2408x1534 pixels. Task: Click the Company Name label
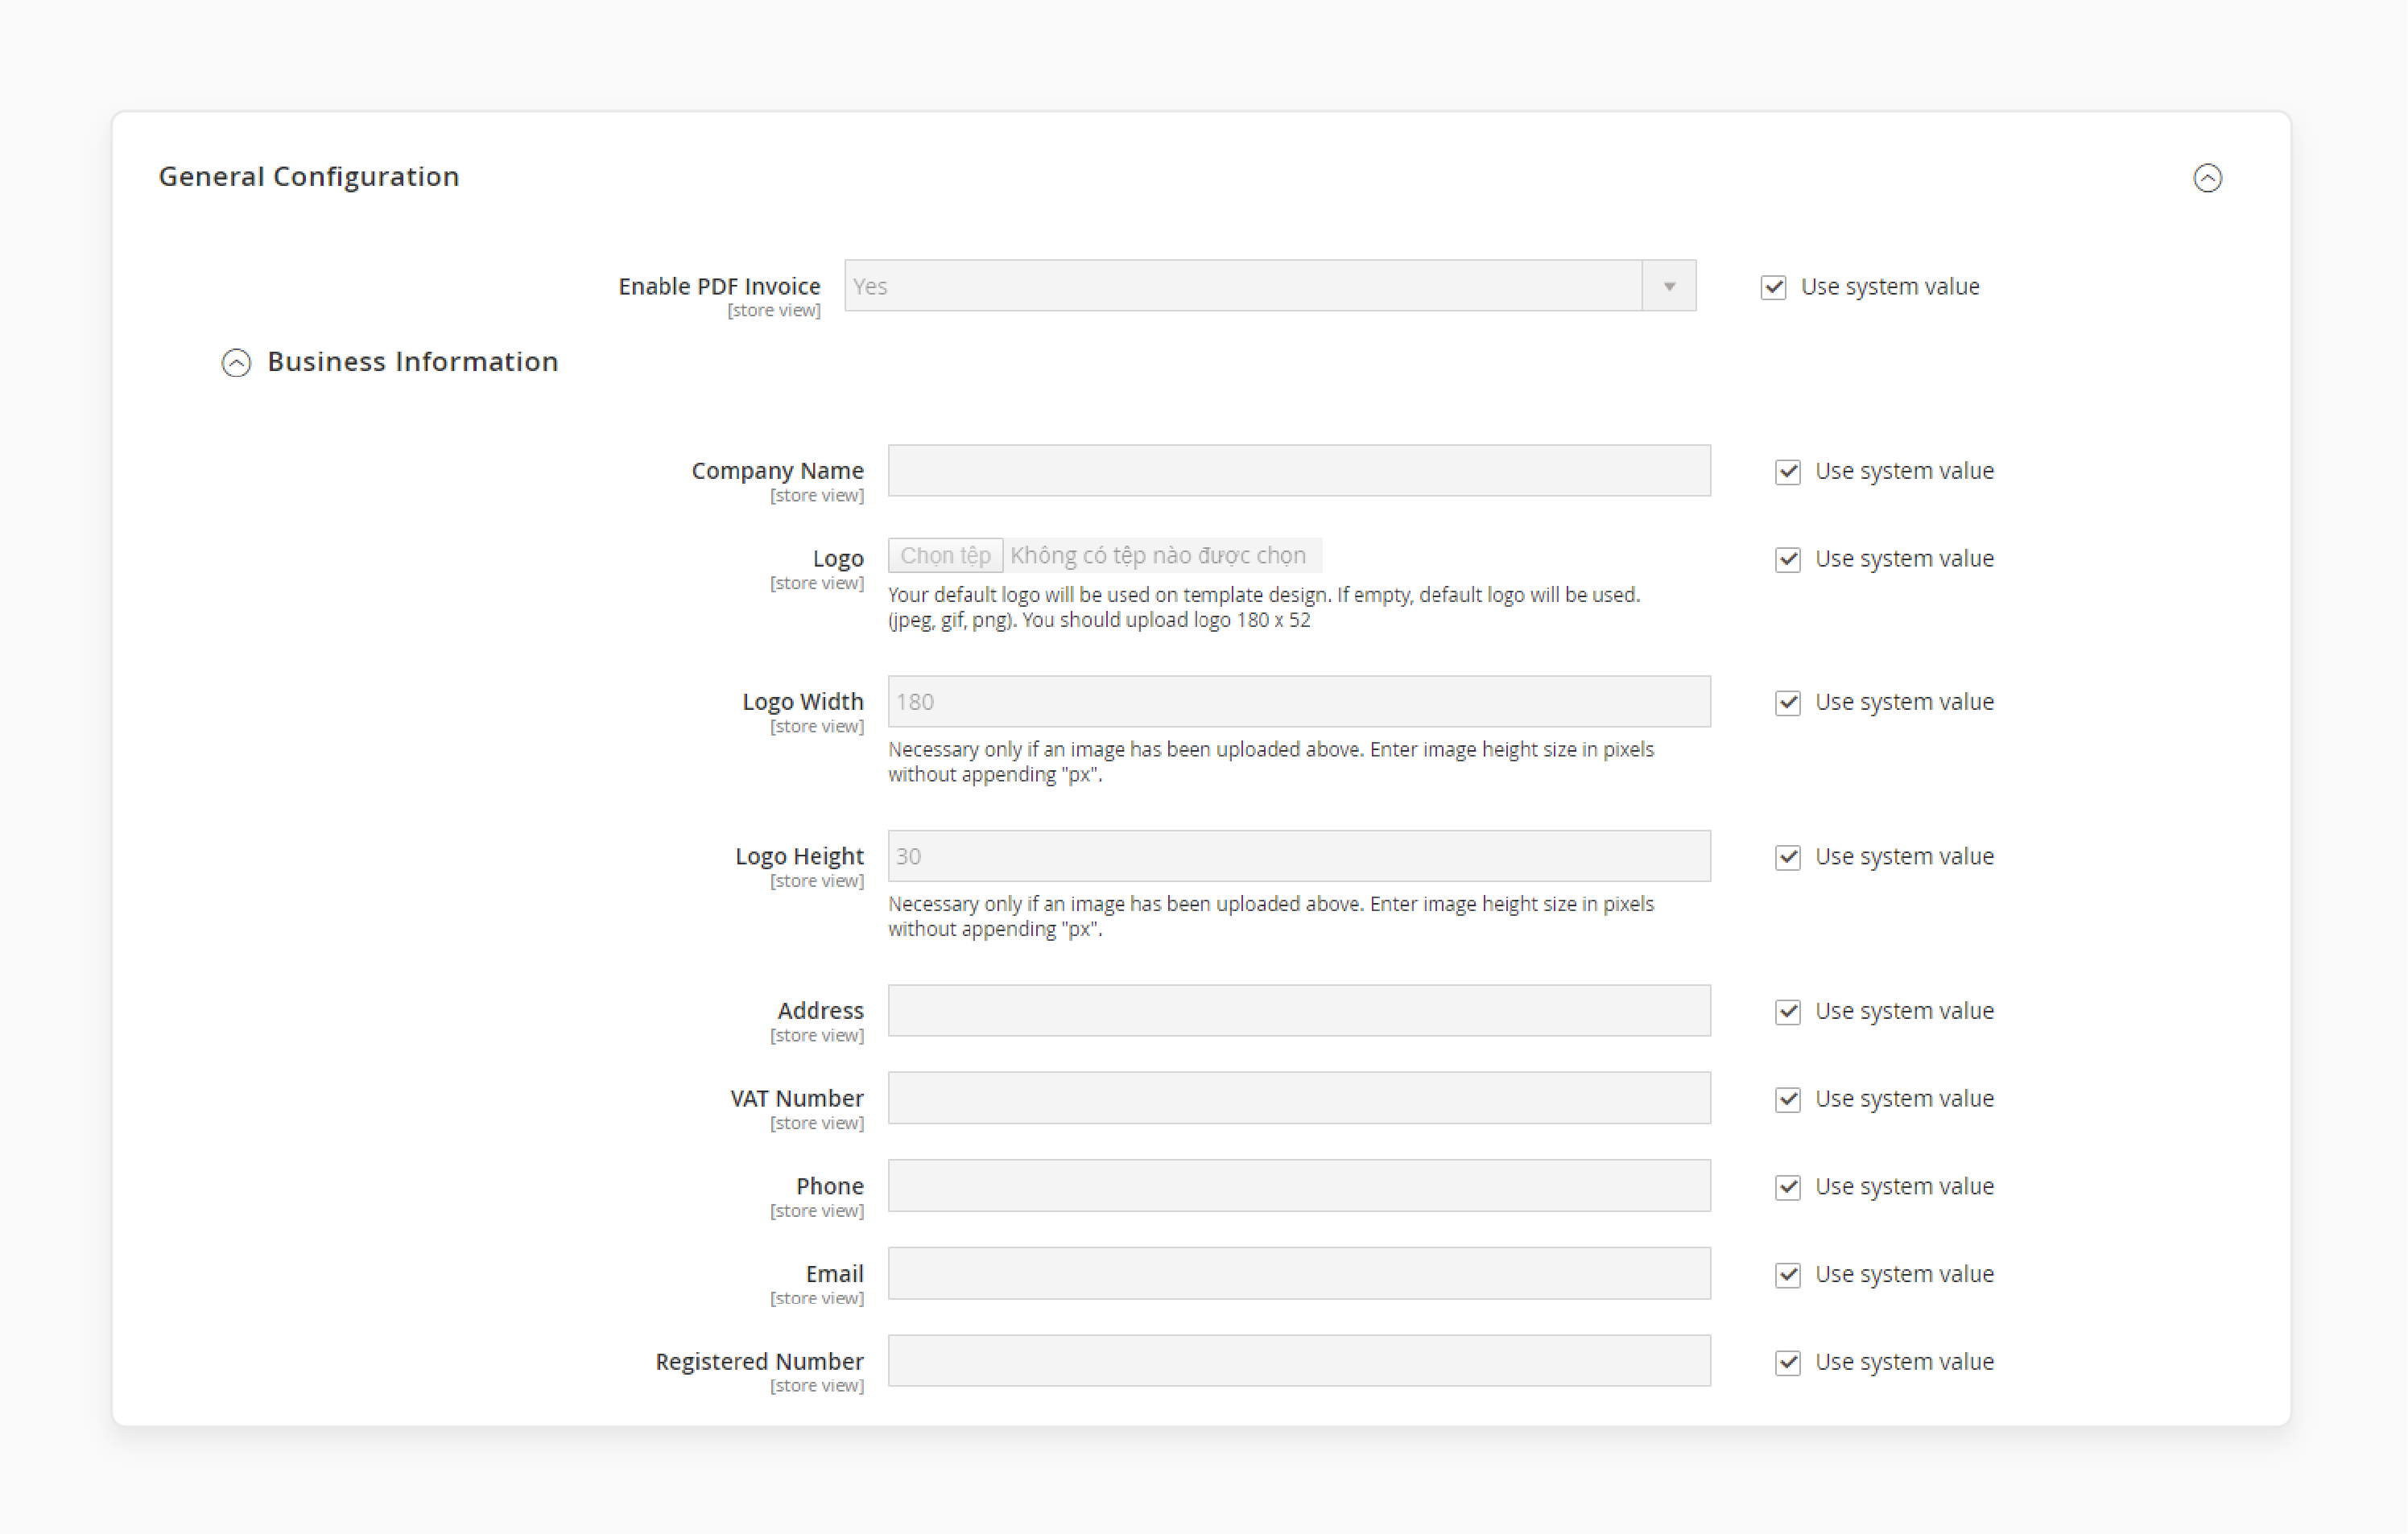pyautogui.click(x=777, y=471)
